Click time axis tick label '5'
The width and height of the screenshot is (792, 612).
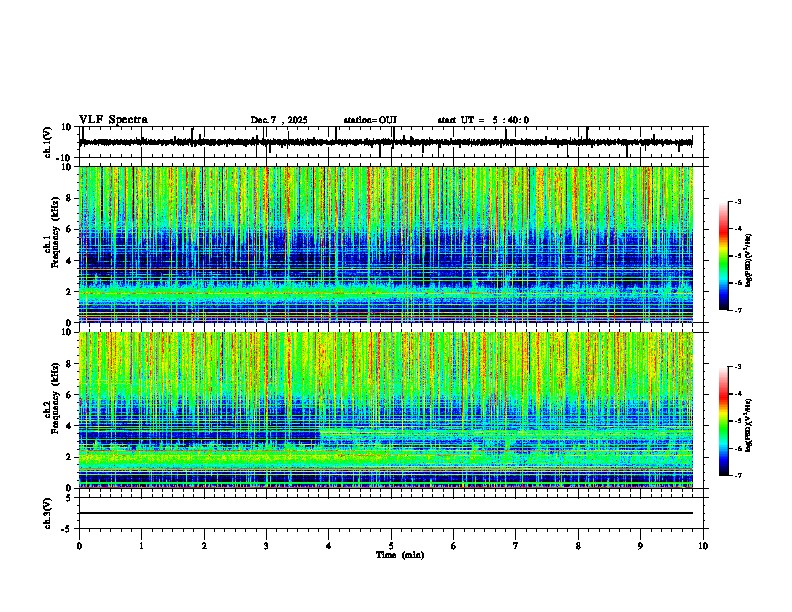pyautogui.click(x=391, y=546)
